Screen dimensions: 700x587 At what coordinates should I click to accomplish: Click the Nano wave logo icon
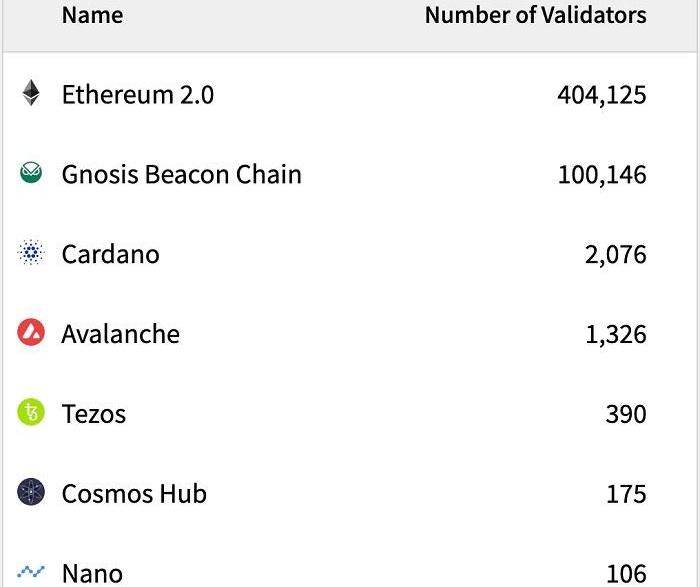coord(32,572)
